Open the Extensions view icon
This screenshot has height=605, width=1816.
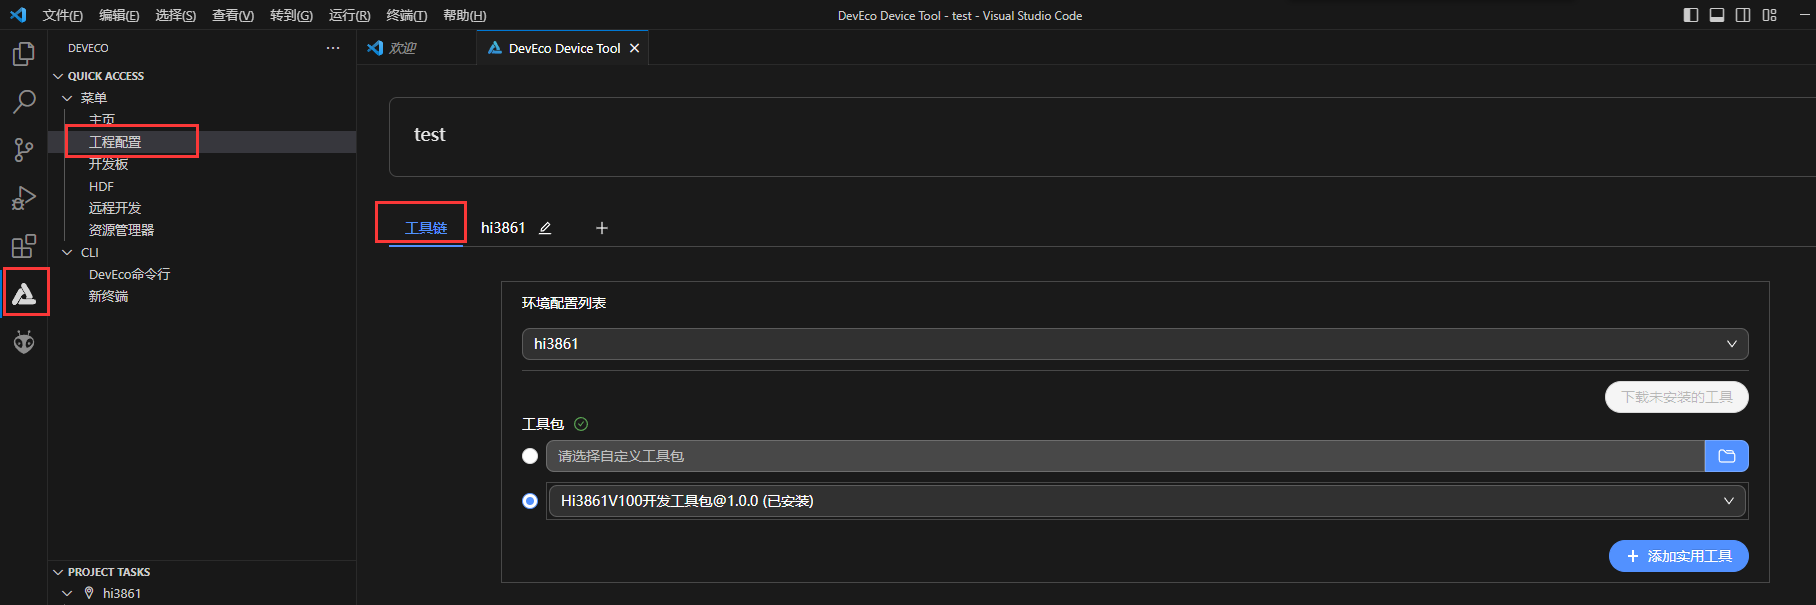[x=24, y=246]
